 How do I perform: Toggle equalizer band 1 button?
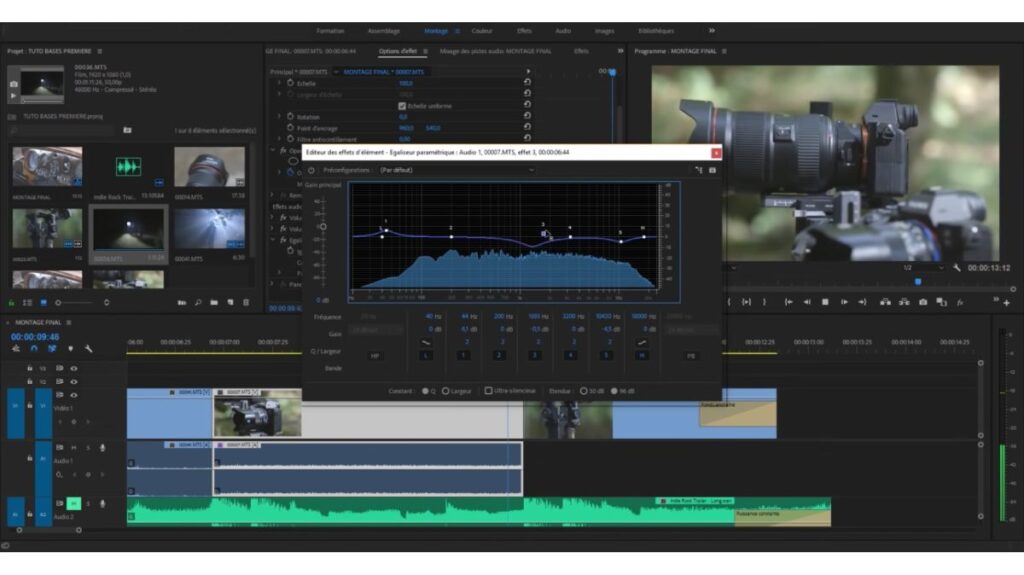coord(463,355)
